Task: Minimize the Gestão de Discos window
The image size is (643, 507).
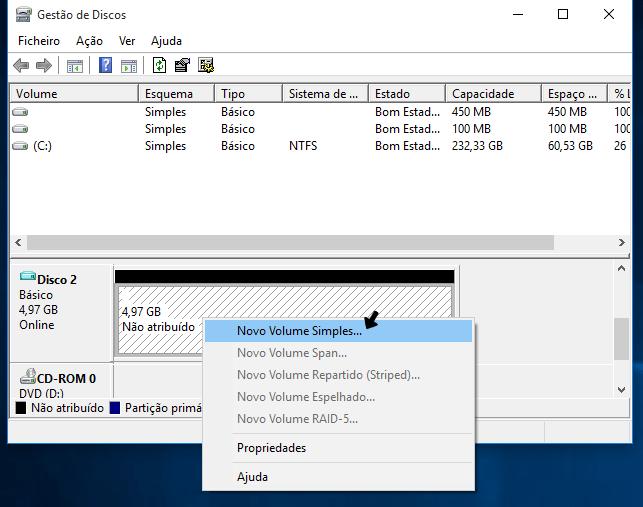Action: [x=518, y=15]
